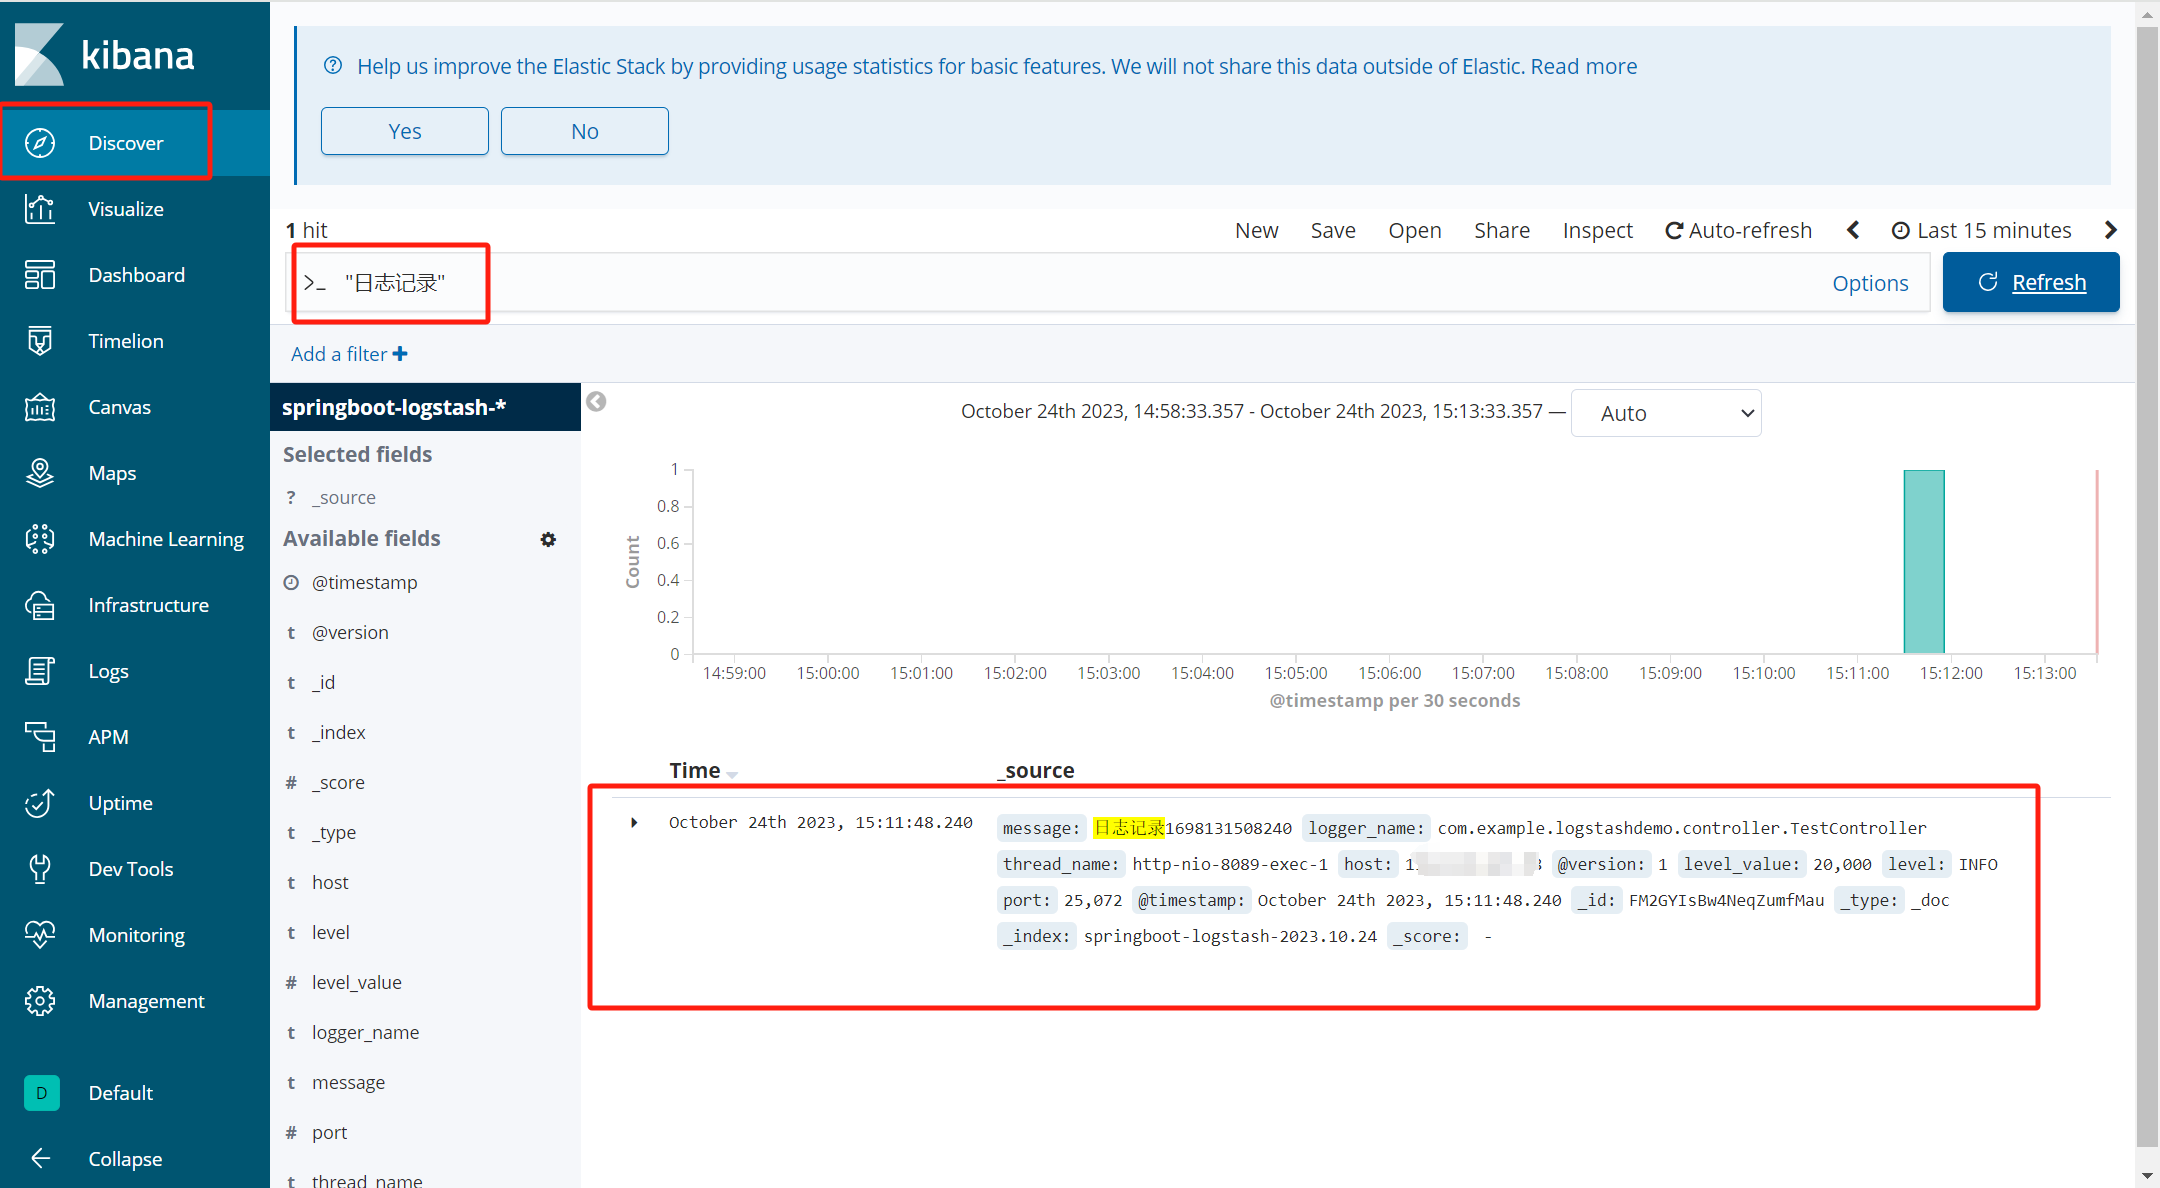The height and width of the screenshot is (1188, 2160).
Task: Select the level available field
Action: point(330,932)
